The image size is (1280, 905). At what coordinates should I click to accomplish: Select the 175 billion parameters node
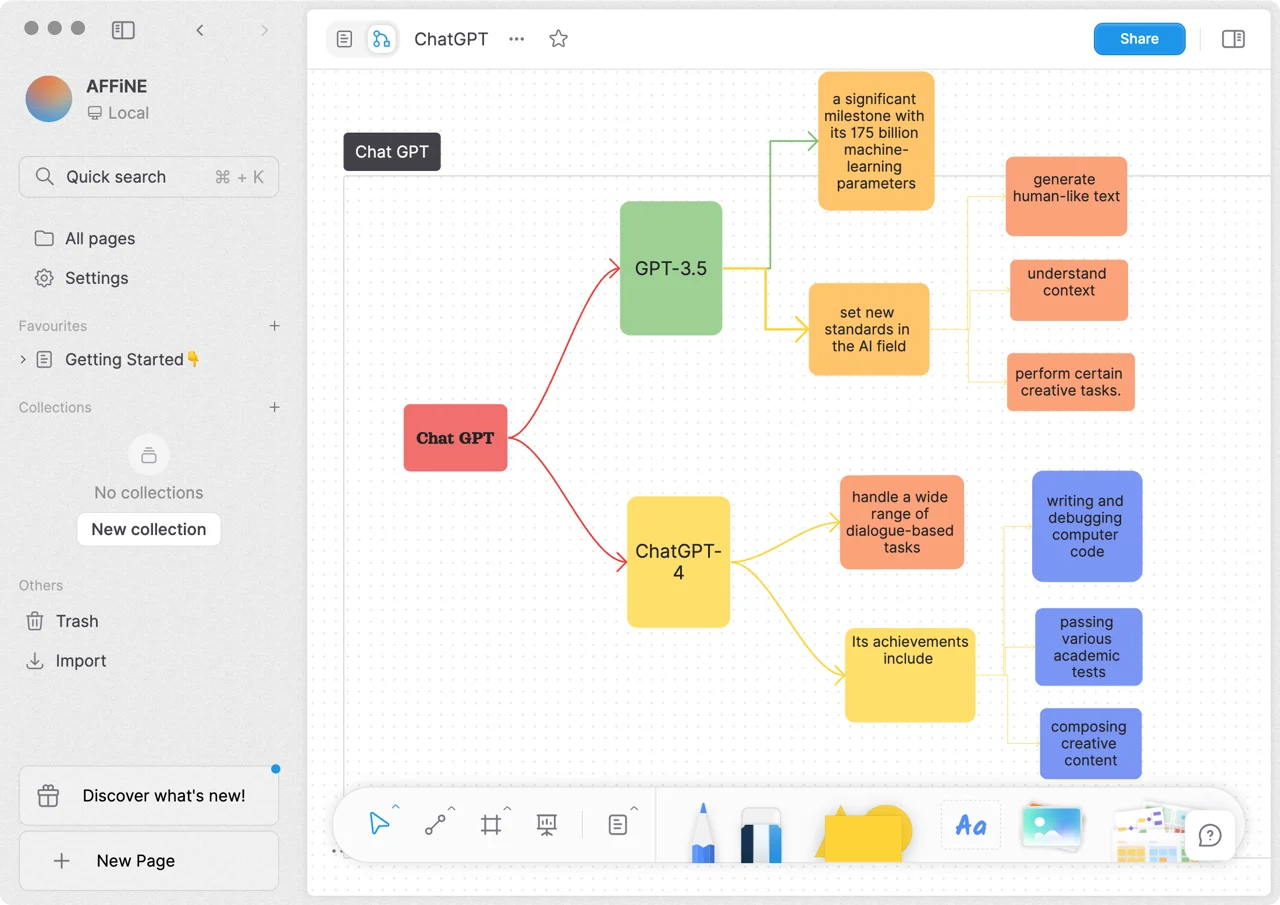(x=876, y=141)
